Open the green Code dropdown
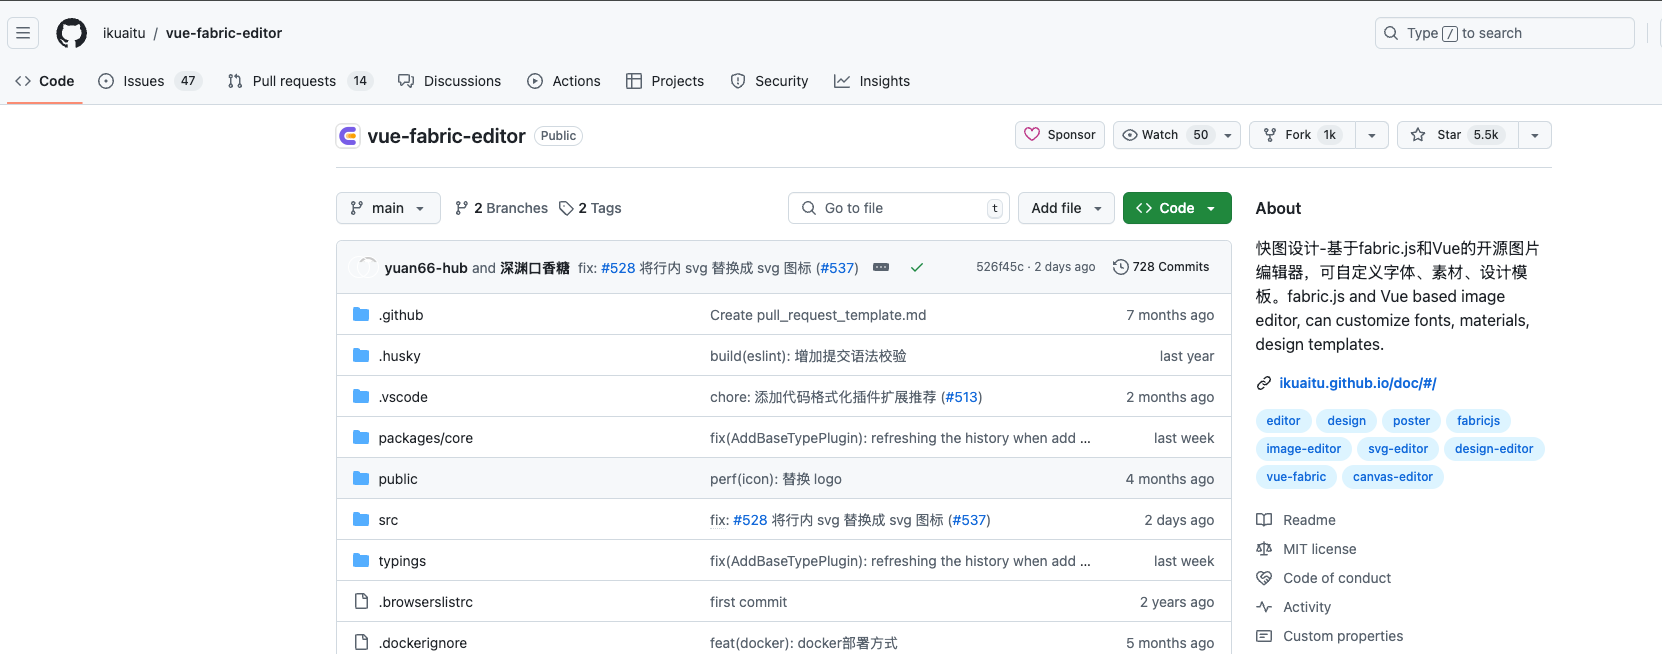The width and height of the screenshot is (1662, 654). (x=1177, y=208)
